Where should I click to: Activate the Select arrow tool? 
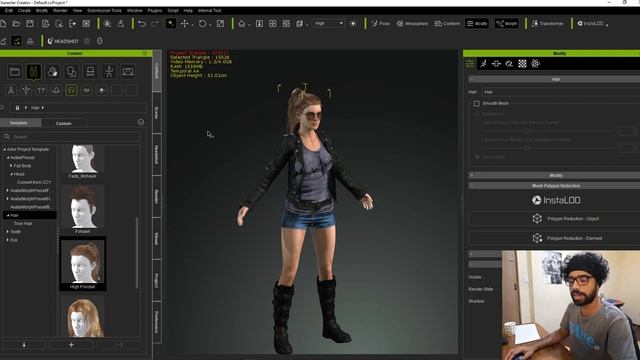point(171,24)
